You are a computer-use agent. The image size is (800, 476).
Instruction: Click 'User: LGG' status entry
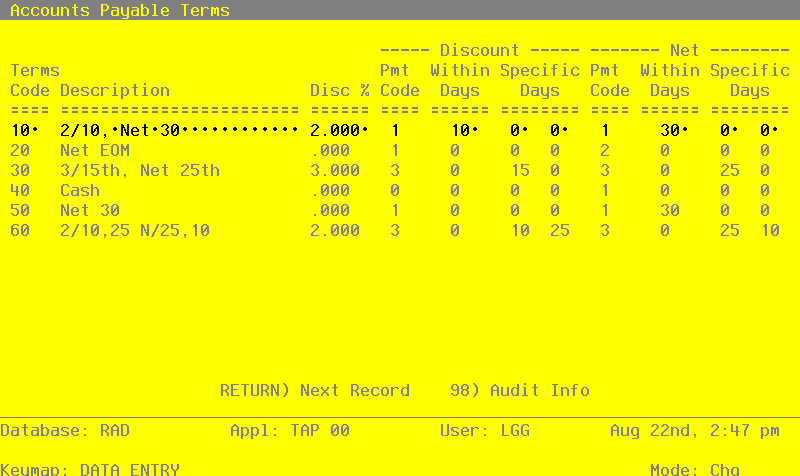[485, 431]
